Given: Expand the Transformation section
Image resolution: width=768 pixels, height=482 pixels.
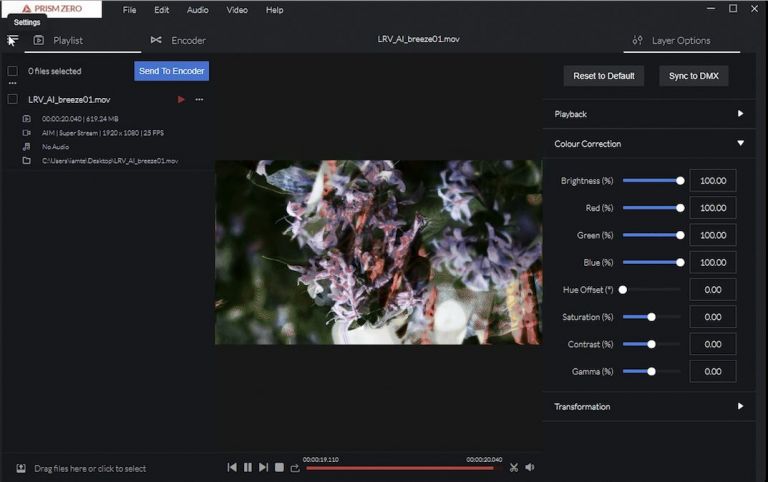Looking at the screenshot, I should click(x=740, y=406).
